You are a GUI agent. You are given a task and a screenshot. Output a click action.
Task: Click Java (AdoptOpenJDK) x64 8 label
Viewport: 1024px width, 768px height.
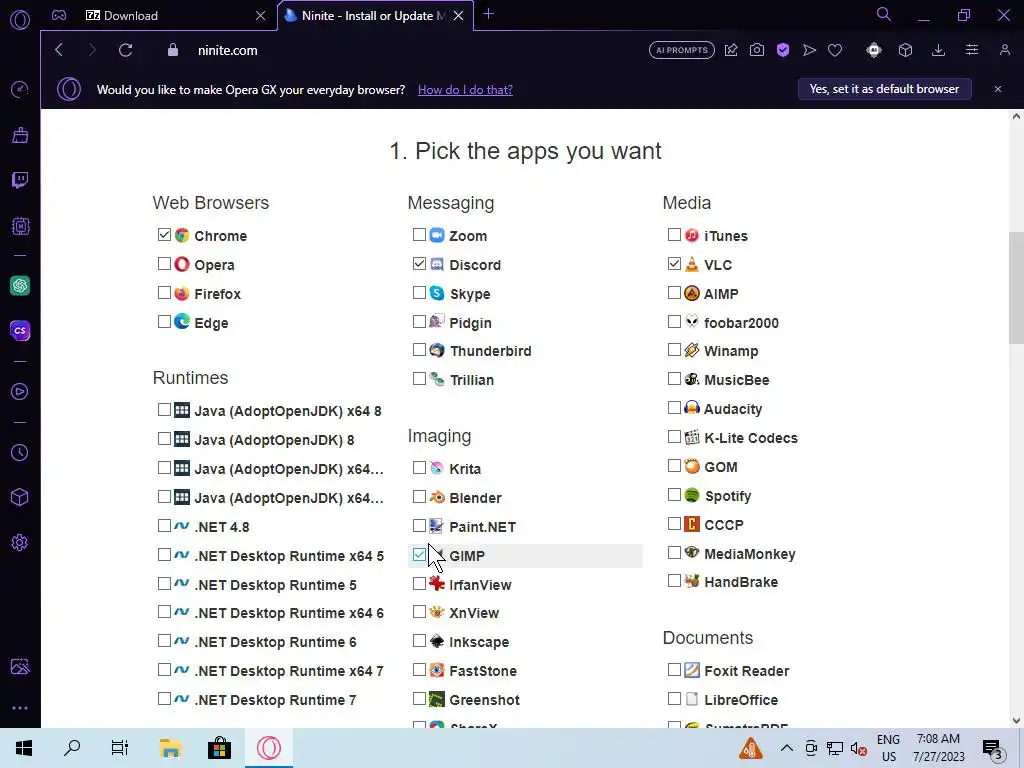(x=288, y=411)
